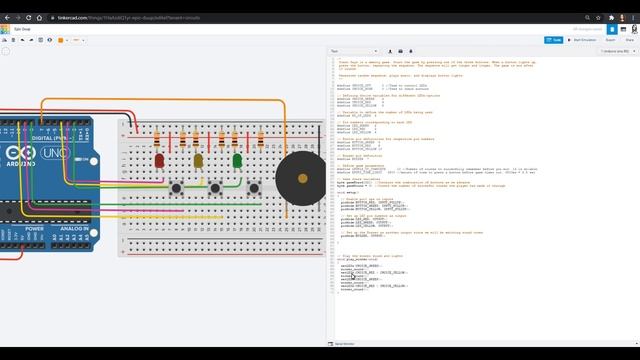640x360 pixels.
Task: Expand the wire color dropdown arrow
Action: point(67,40)
